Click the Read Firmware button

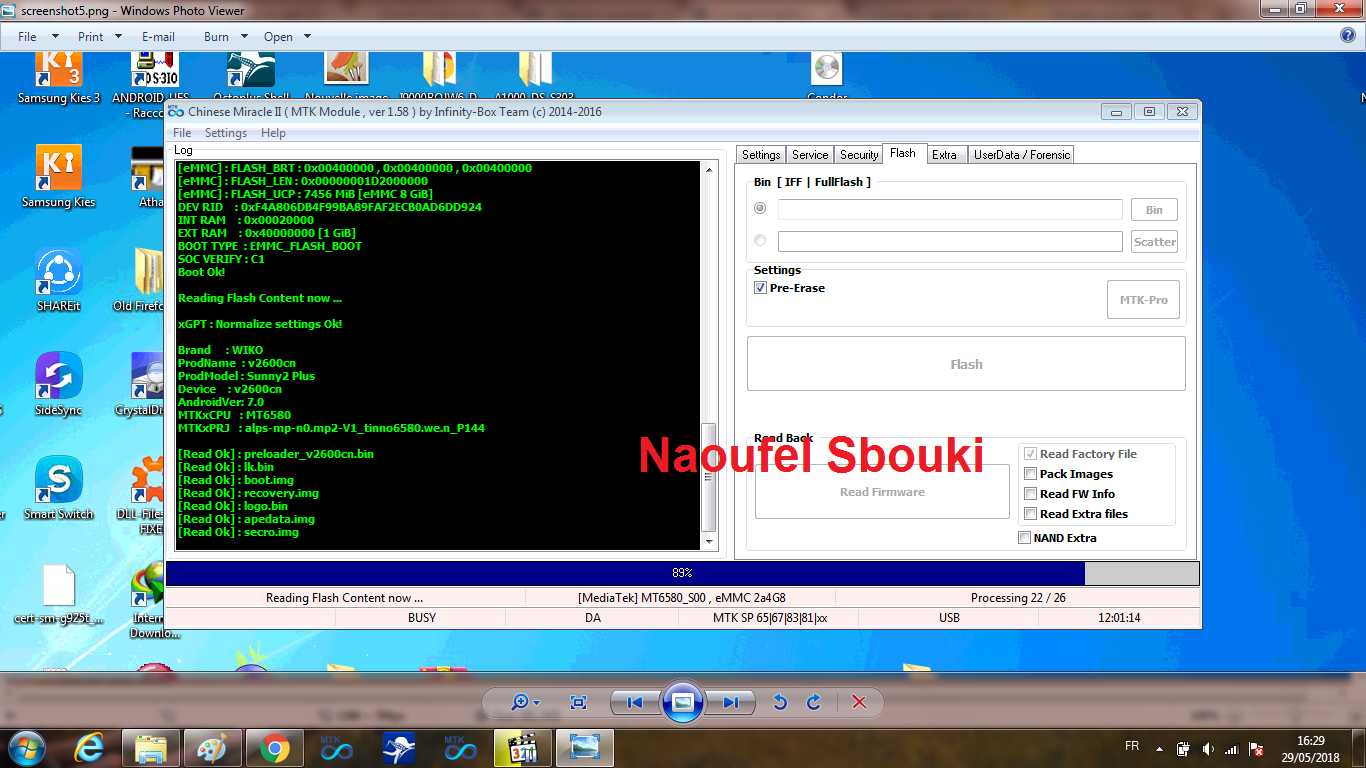[x=882, y=492]
